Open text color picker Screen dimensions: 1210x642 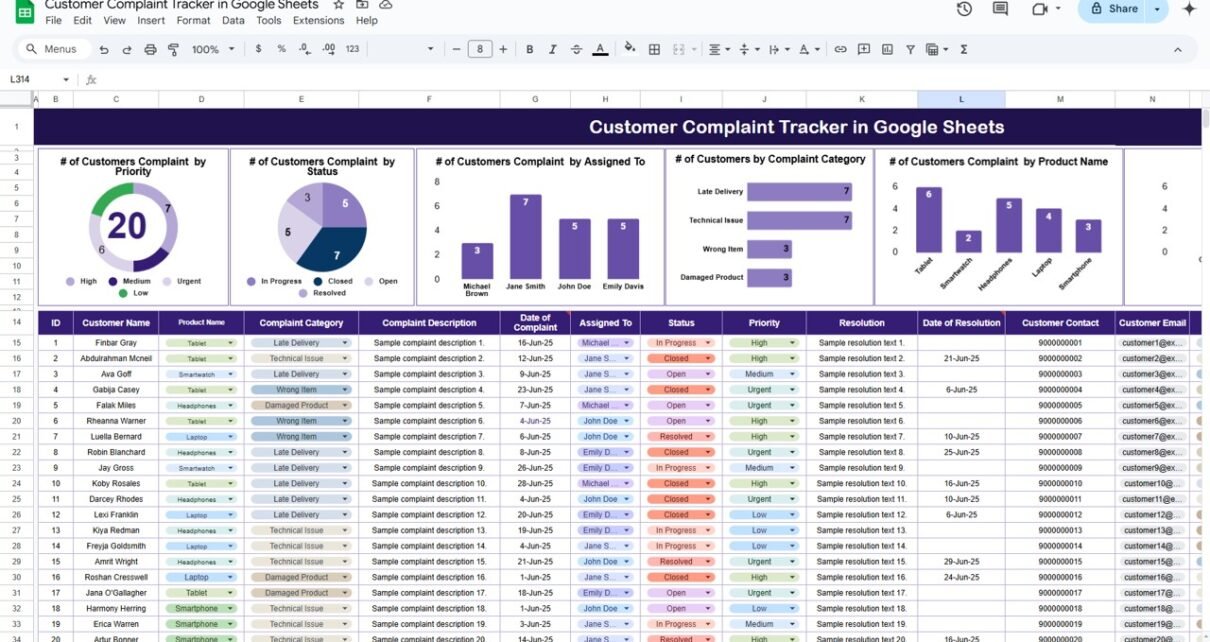(600, 49)
